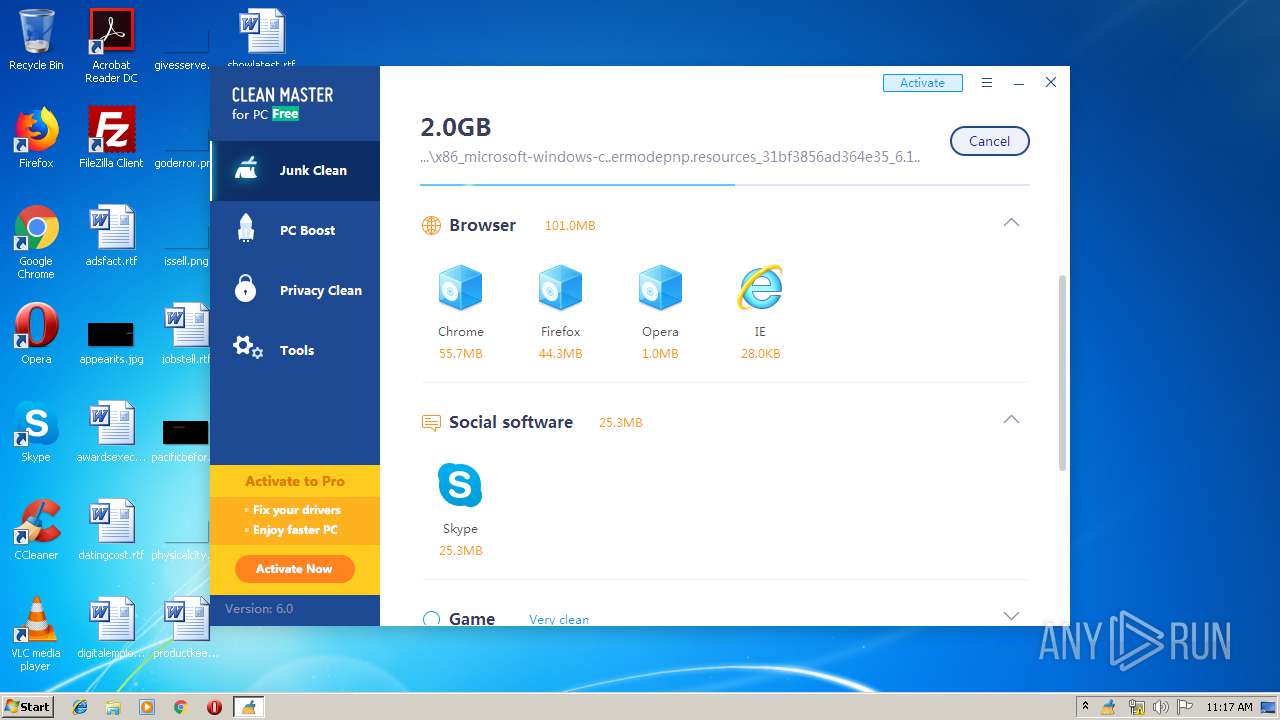Collapse the Social software category
The height and width of the screenshot is (720, 1280).
1011,420
